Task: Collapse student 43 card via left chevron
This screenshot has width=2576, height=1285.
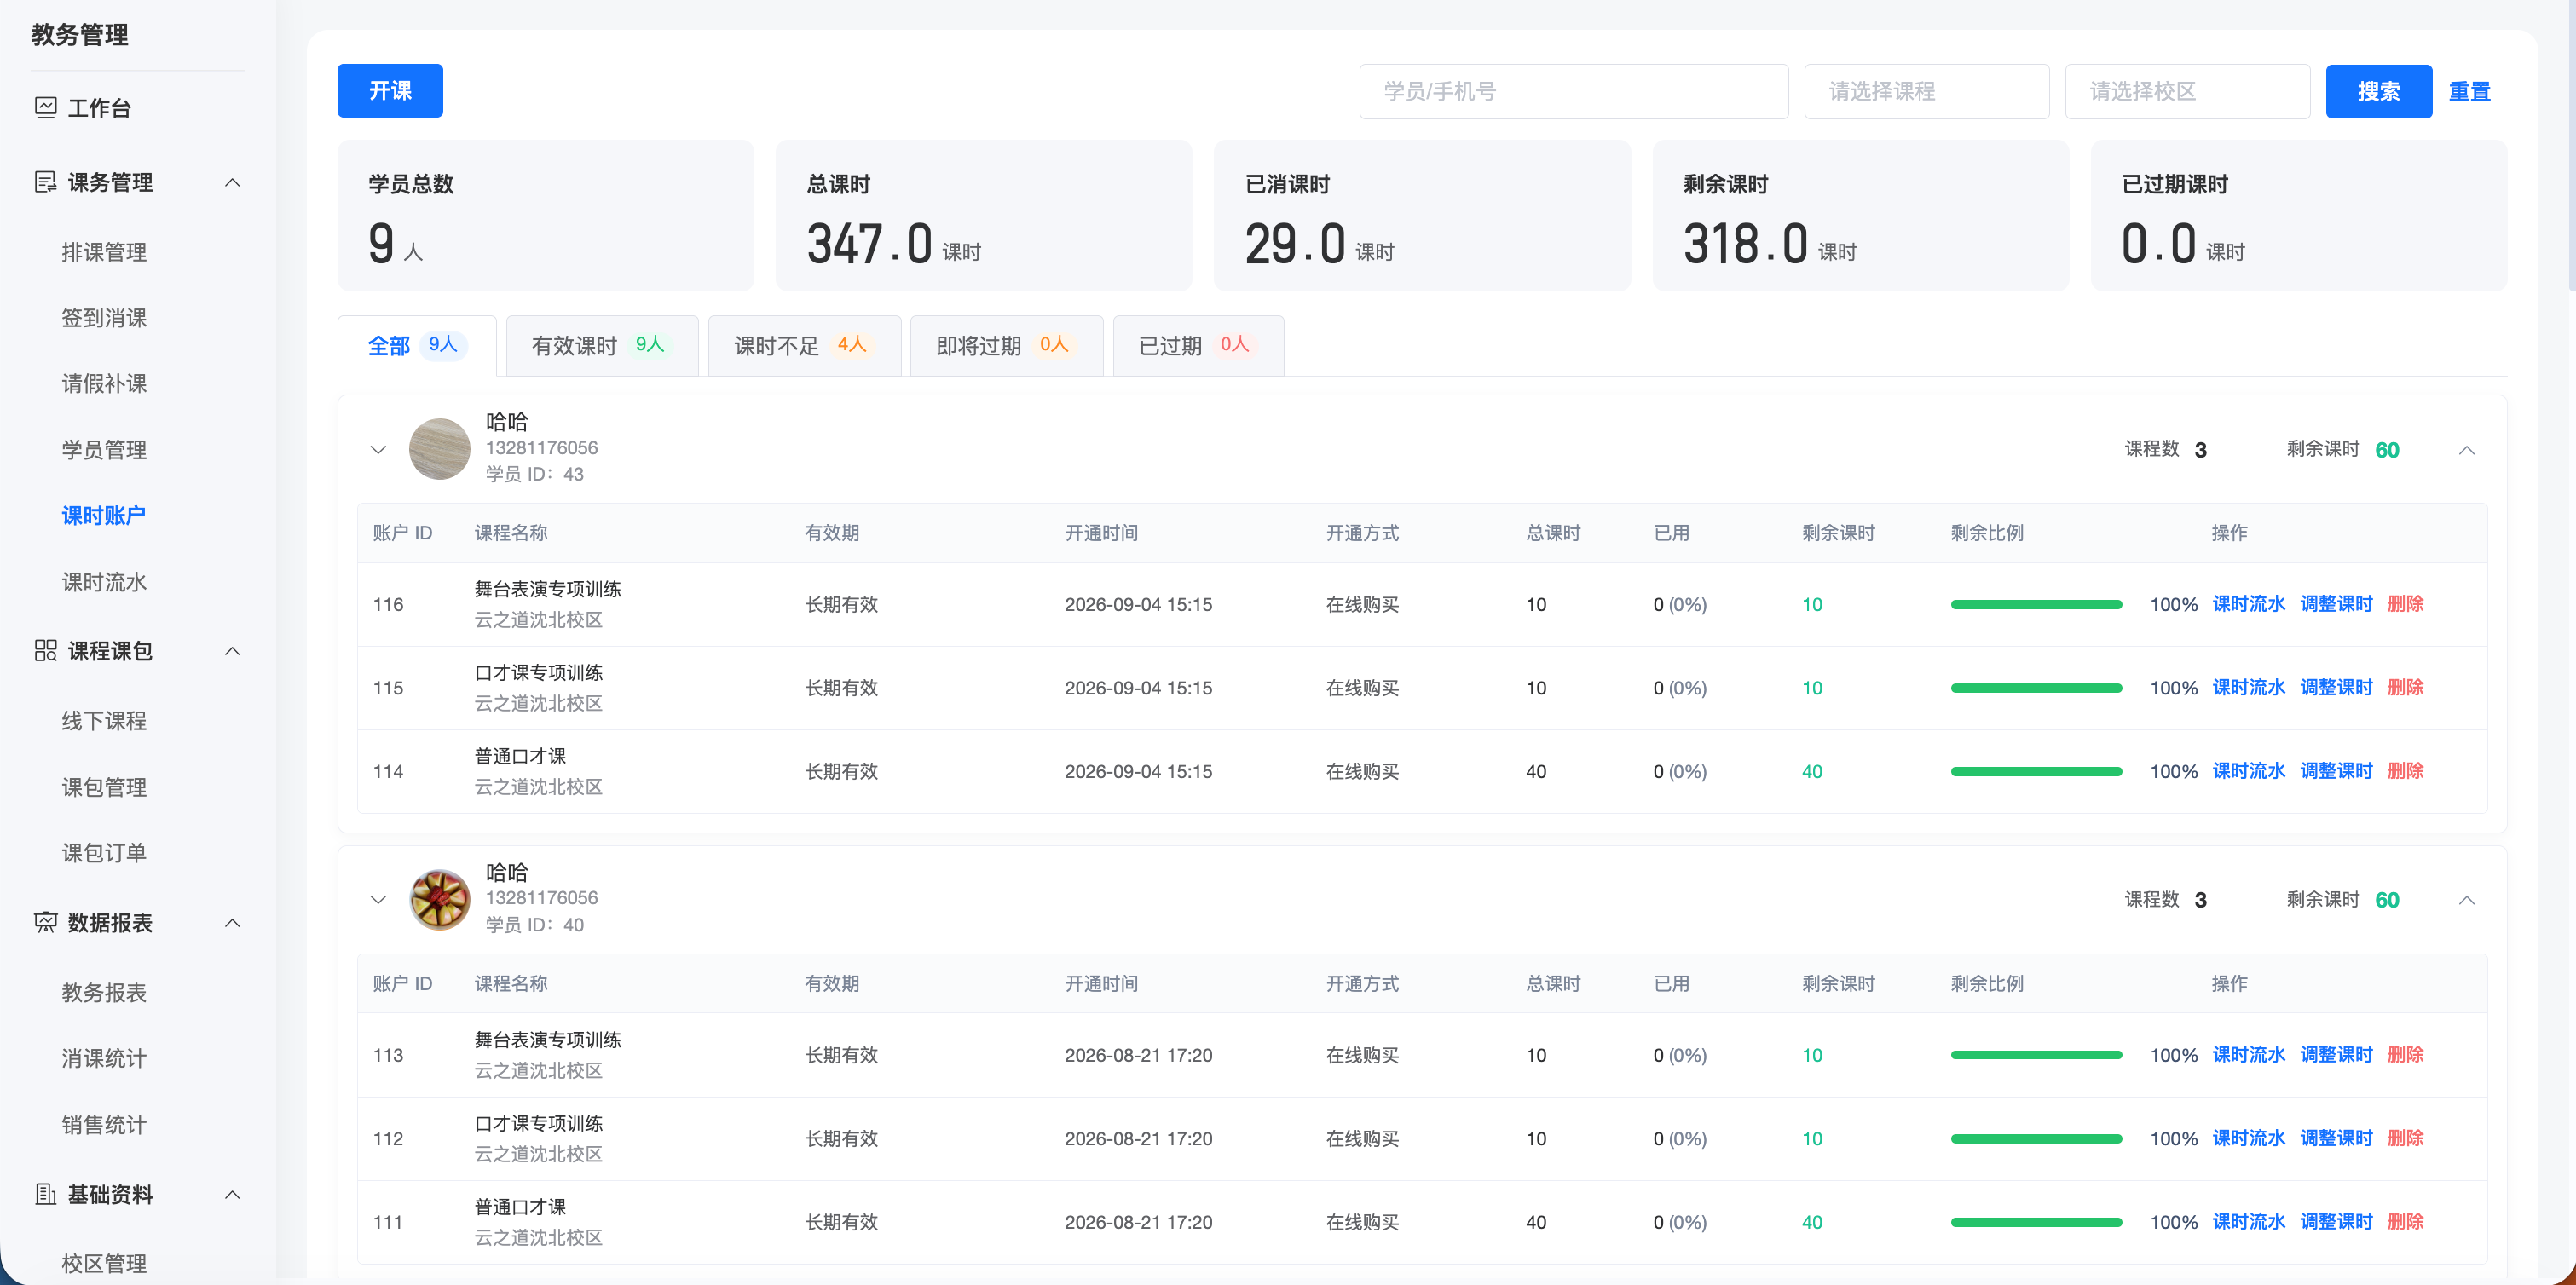Action: click(x=378, y=449)
